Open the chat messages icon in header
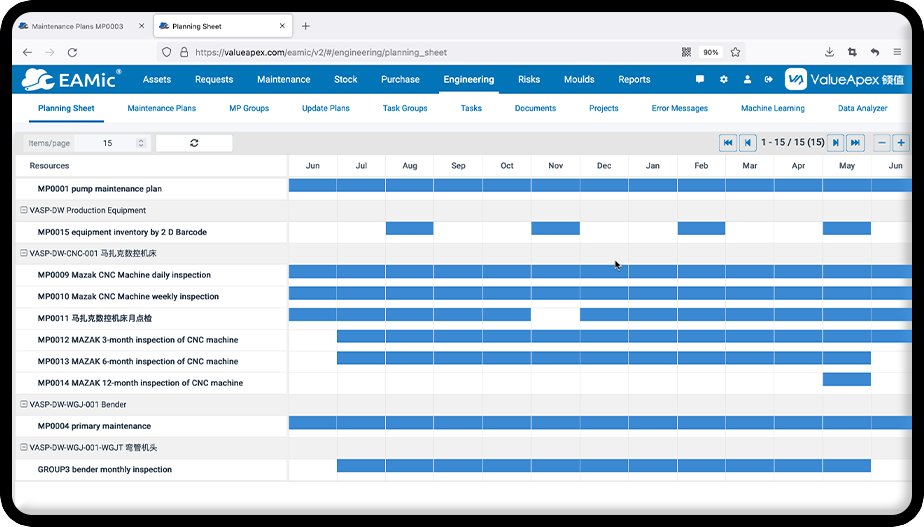The width and height of the screenshot is (924, 527). (700, 80)
